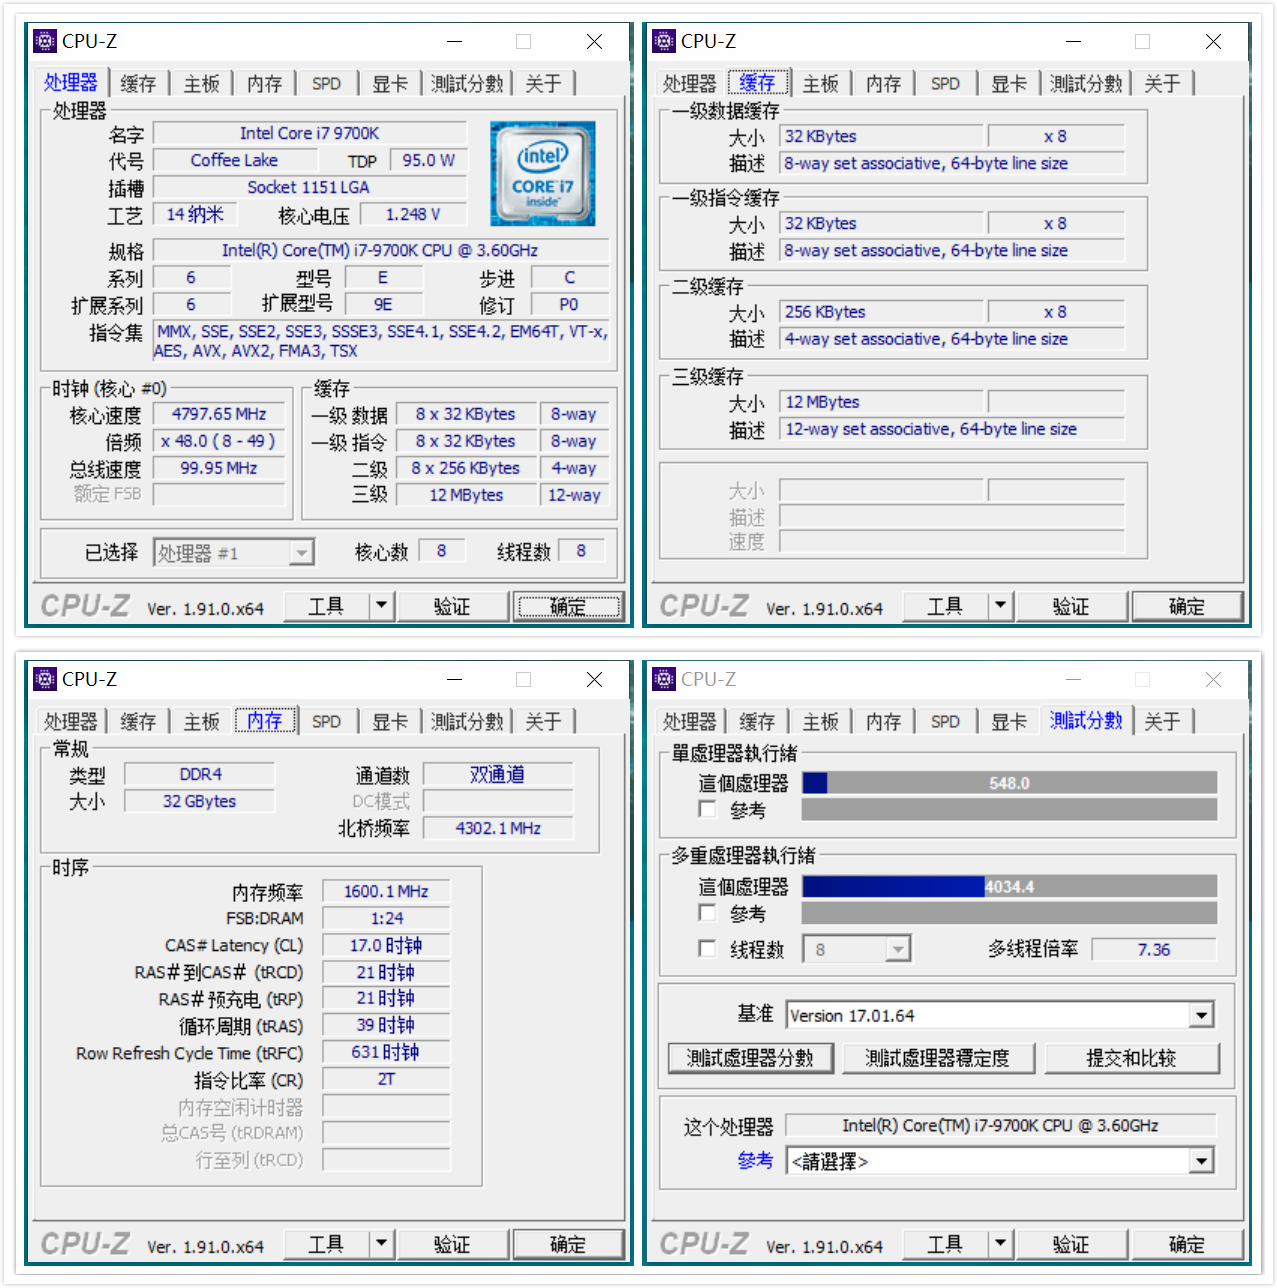Click the Intel Core i7 inside logo
This screenshot has width=1277, height=1288.
[542, 173]
